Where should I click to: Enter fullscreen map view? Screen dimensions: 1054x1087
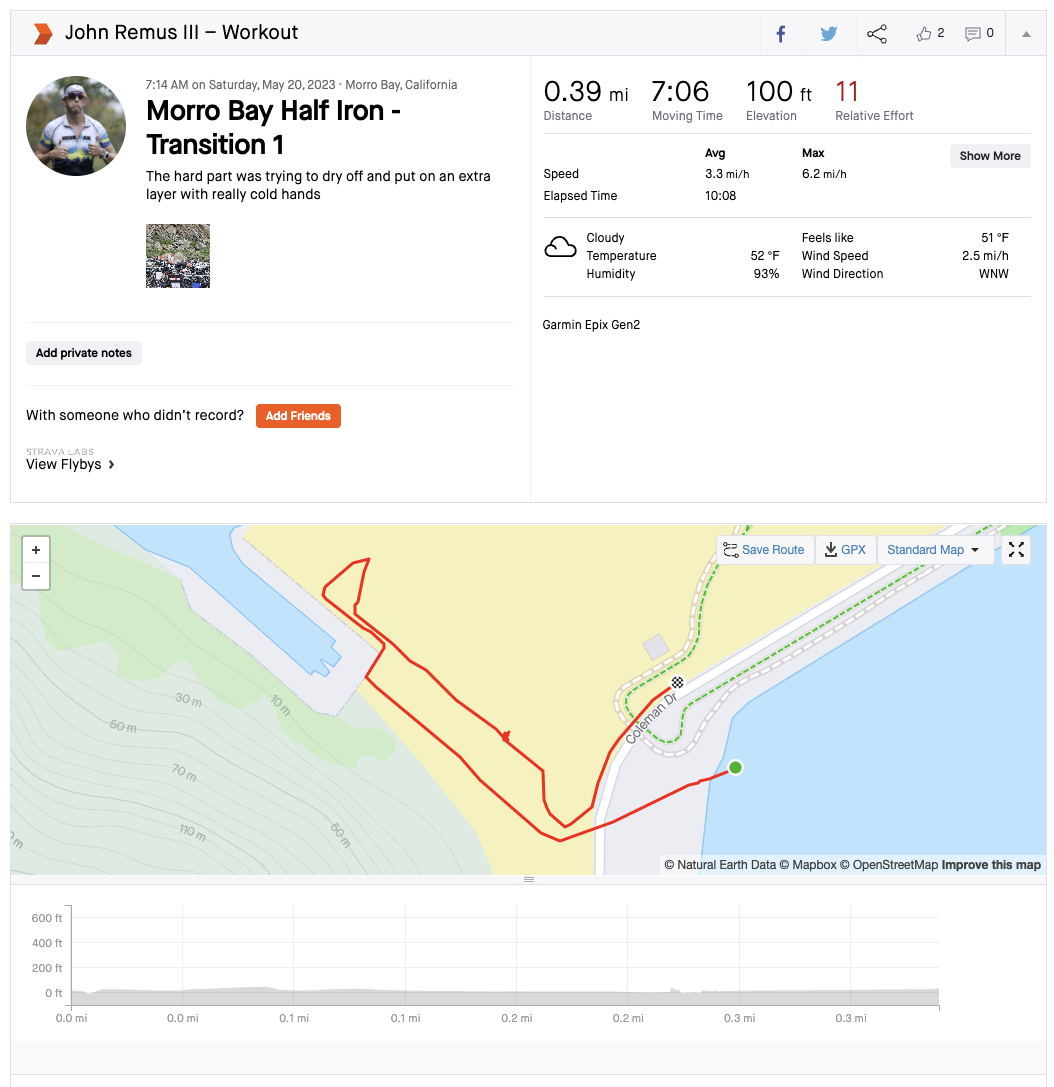1016,550
